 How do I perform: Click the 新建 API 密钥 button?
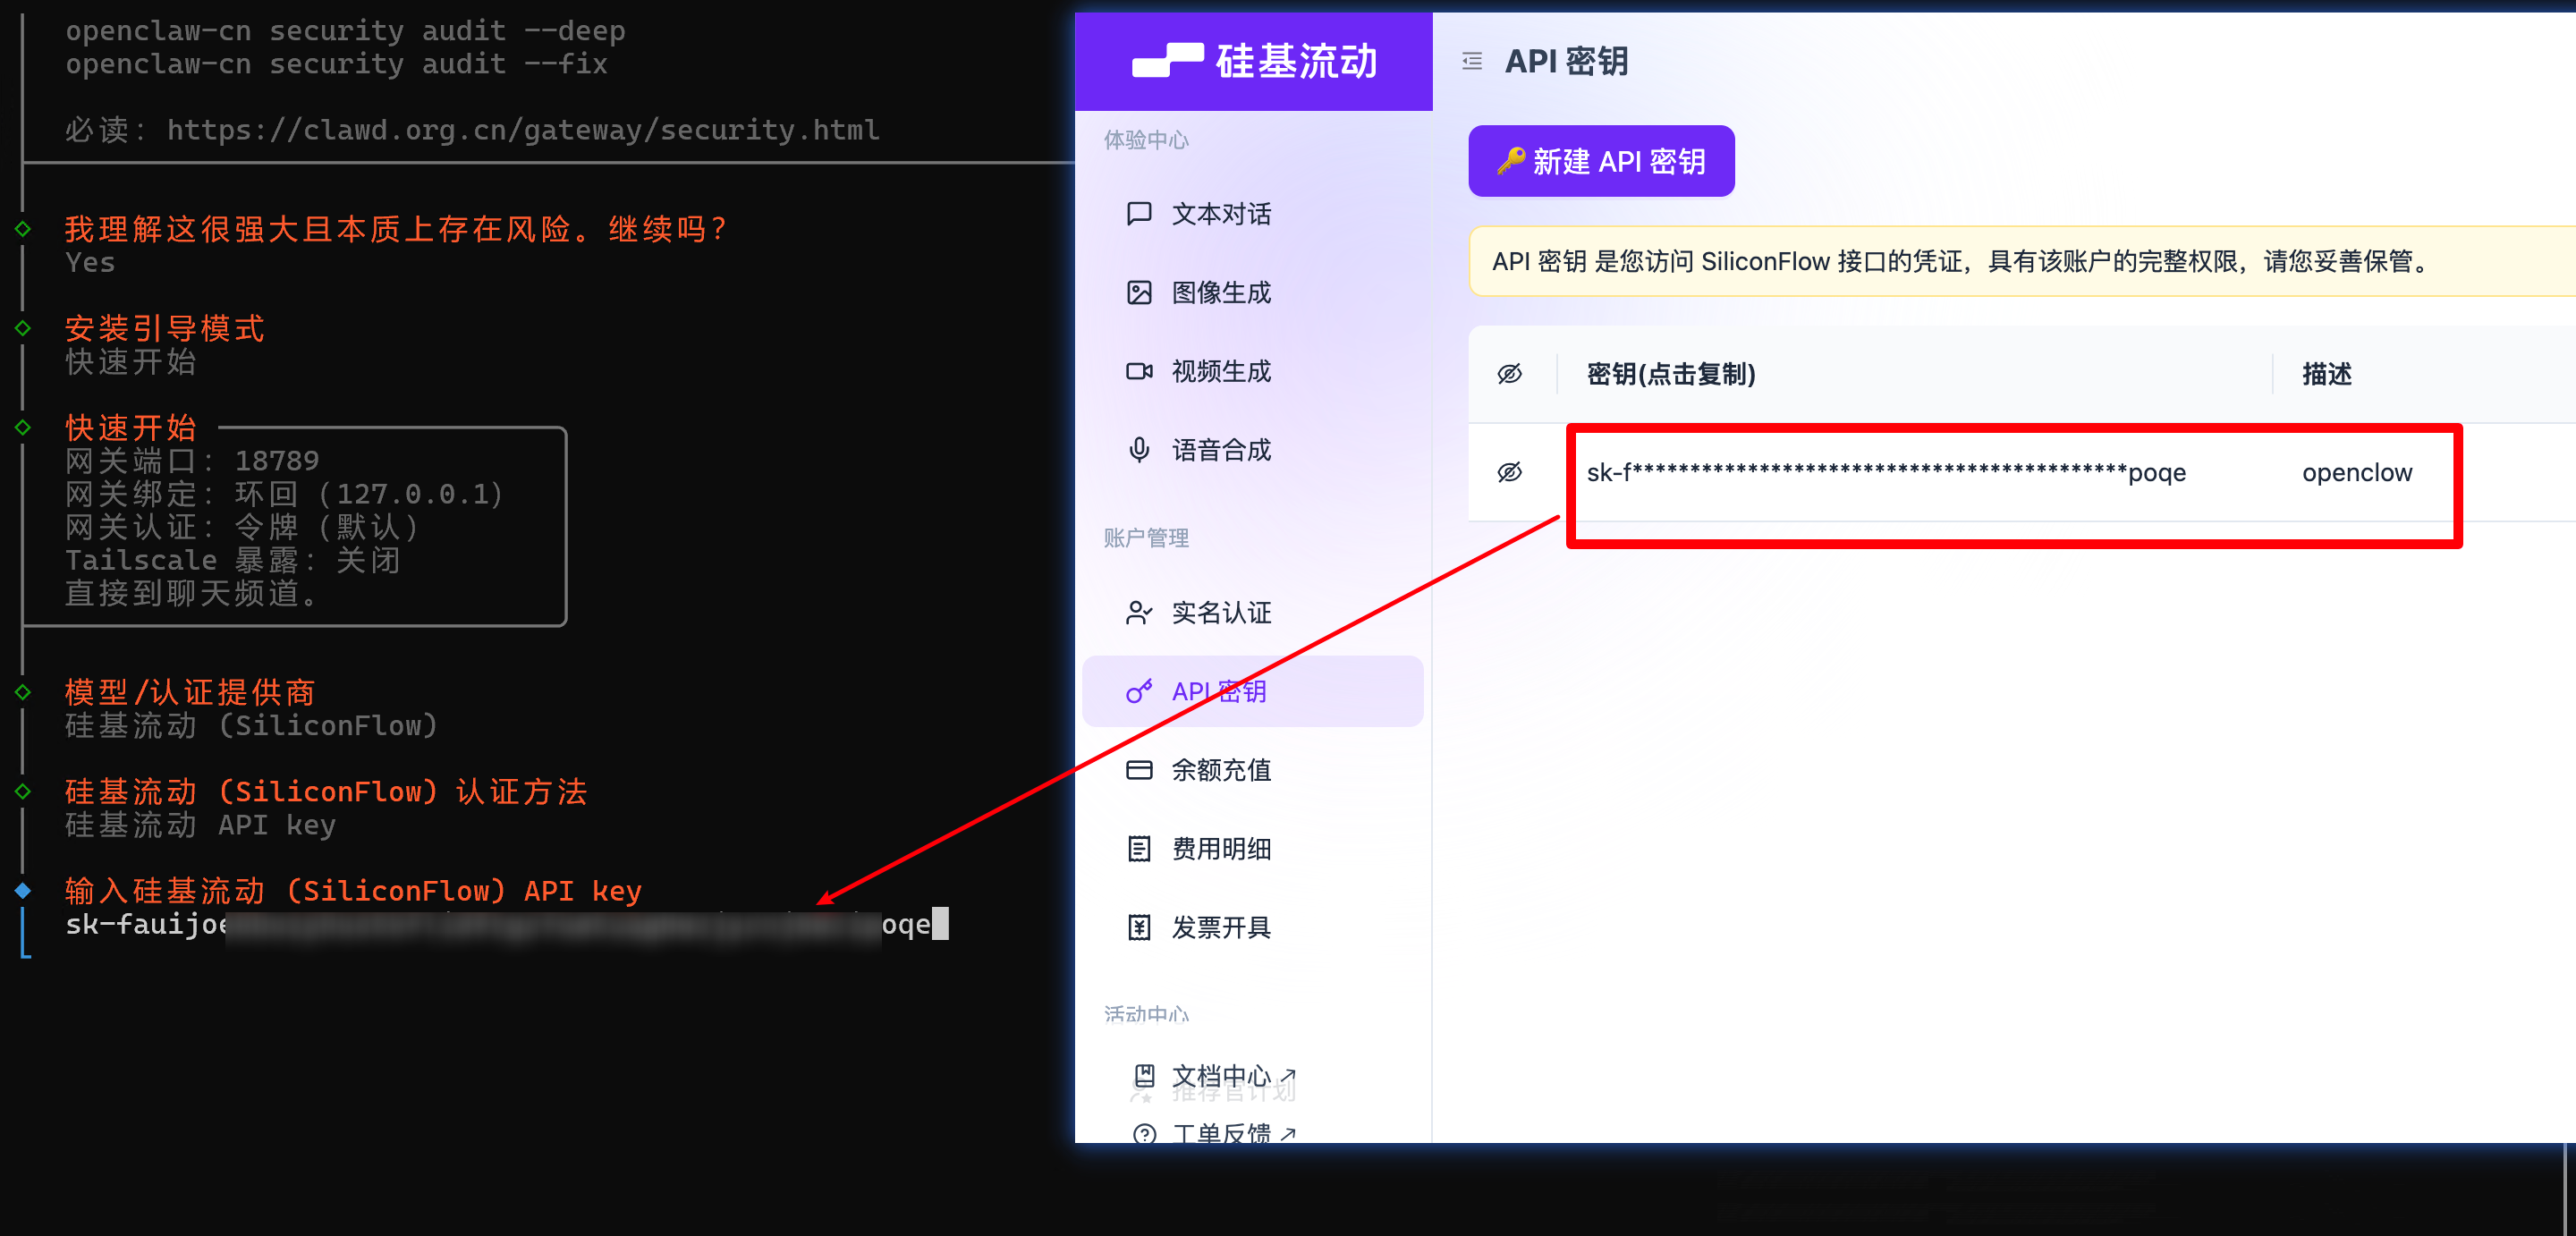click(x=1600, y=161)
